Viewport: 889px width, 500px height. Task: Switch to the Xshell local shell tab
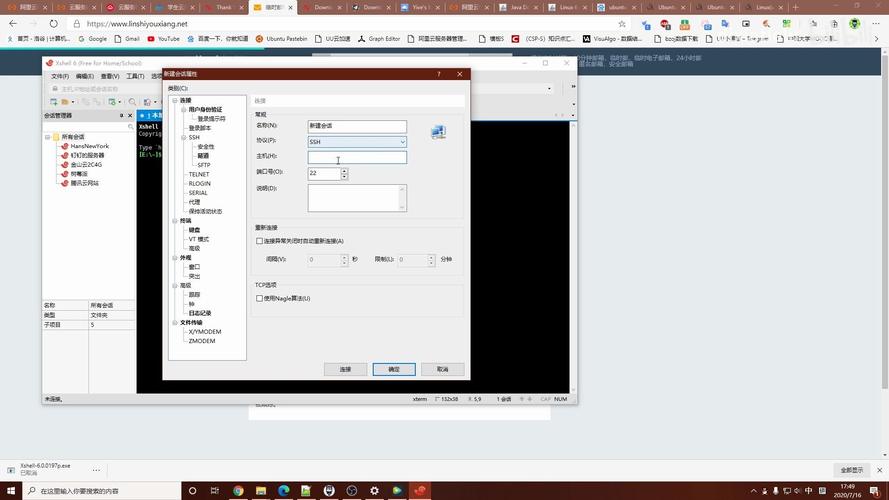(150, 116)
